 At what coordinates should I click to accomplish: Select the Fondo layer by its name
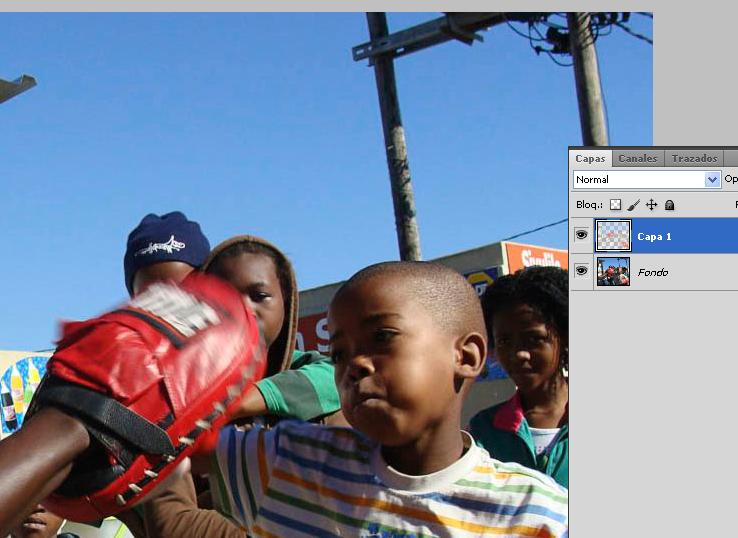(x=652, y=272)
